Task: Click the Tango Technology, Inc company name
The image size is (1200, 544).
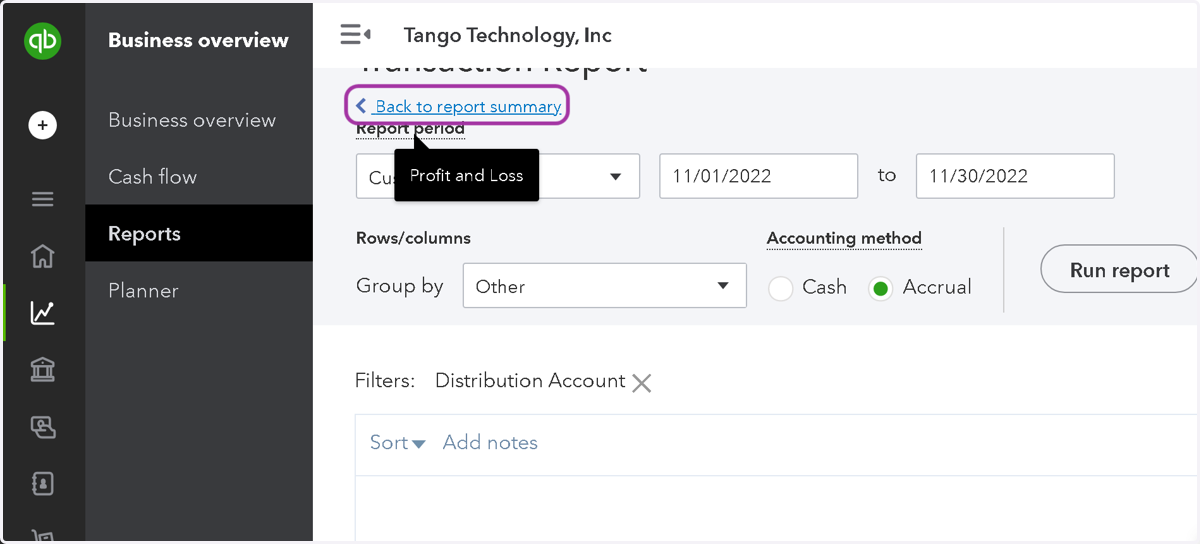Action: [x=507, y=35]
